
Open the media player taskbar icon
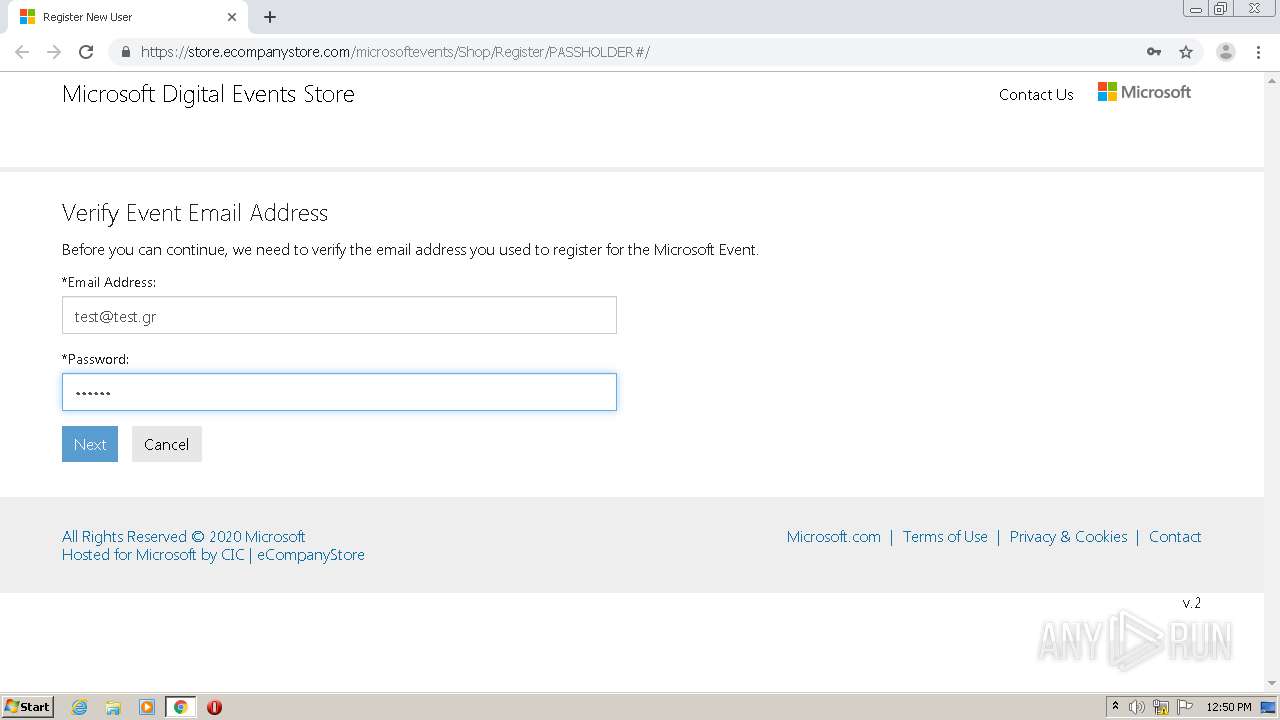point(147,707)
